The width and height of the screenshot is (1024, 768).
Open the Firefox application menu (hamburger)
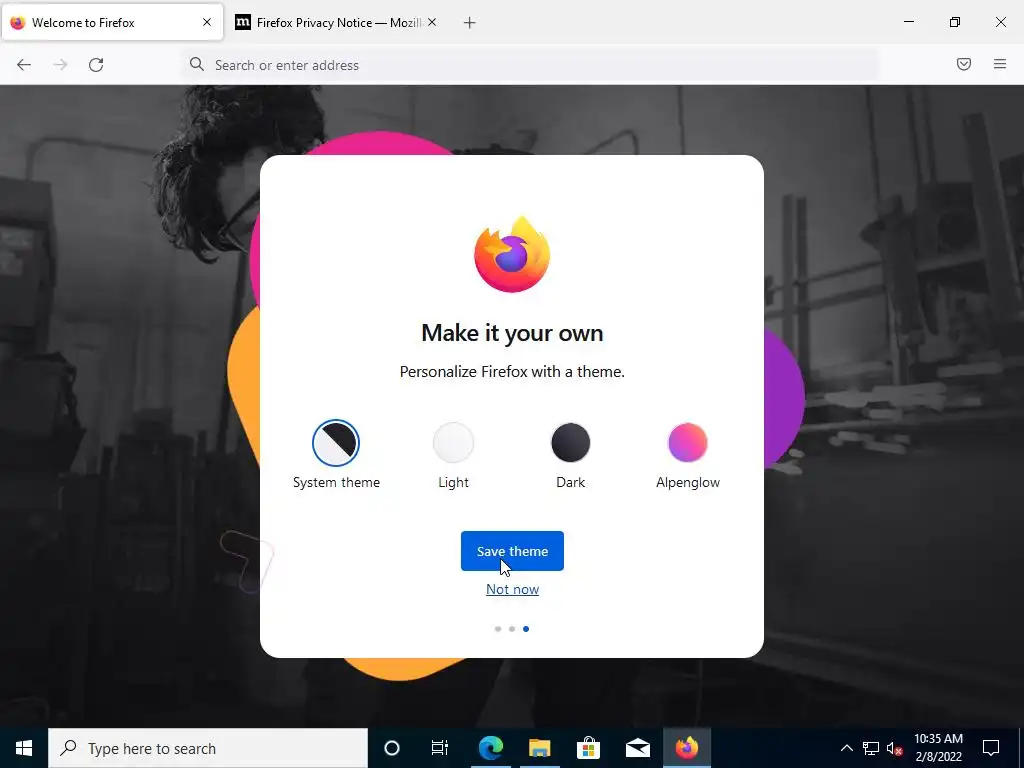[x=999, y=64]
